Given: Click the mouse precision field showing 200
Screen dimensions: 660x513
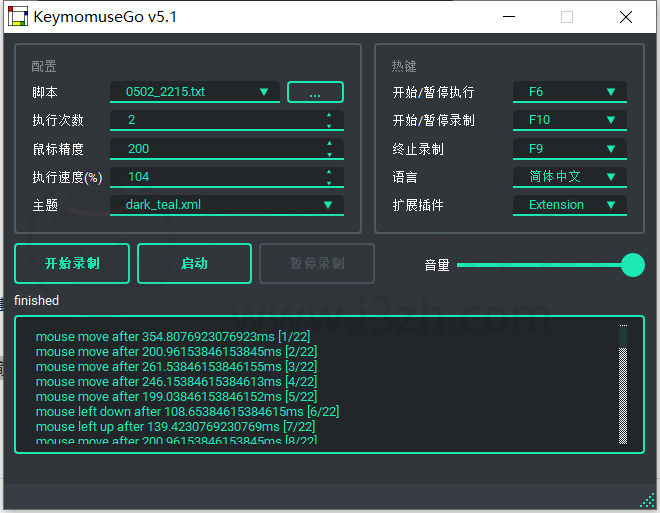Looking at the screenshot, I should [227, 149].
